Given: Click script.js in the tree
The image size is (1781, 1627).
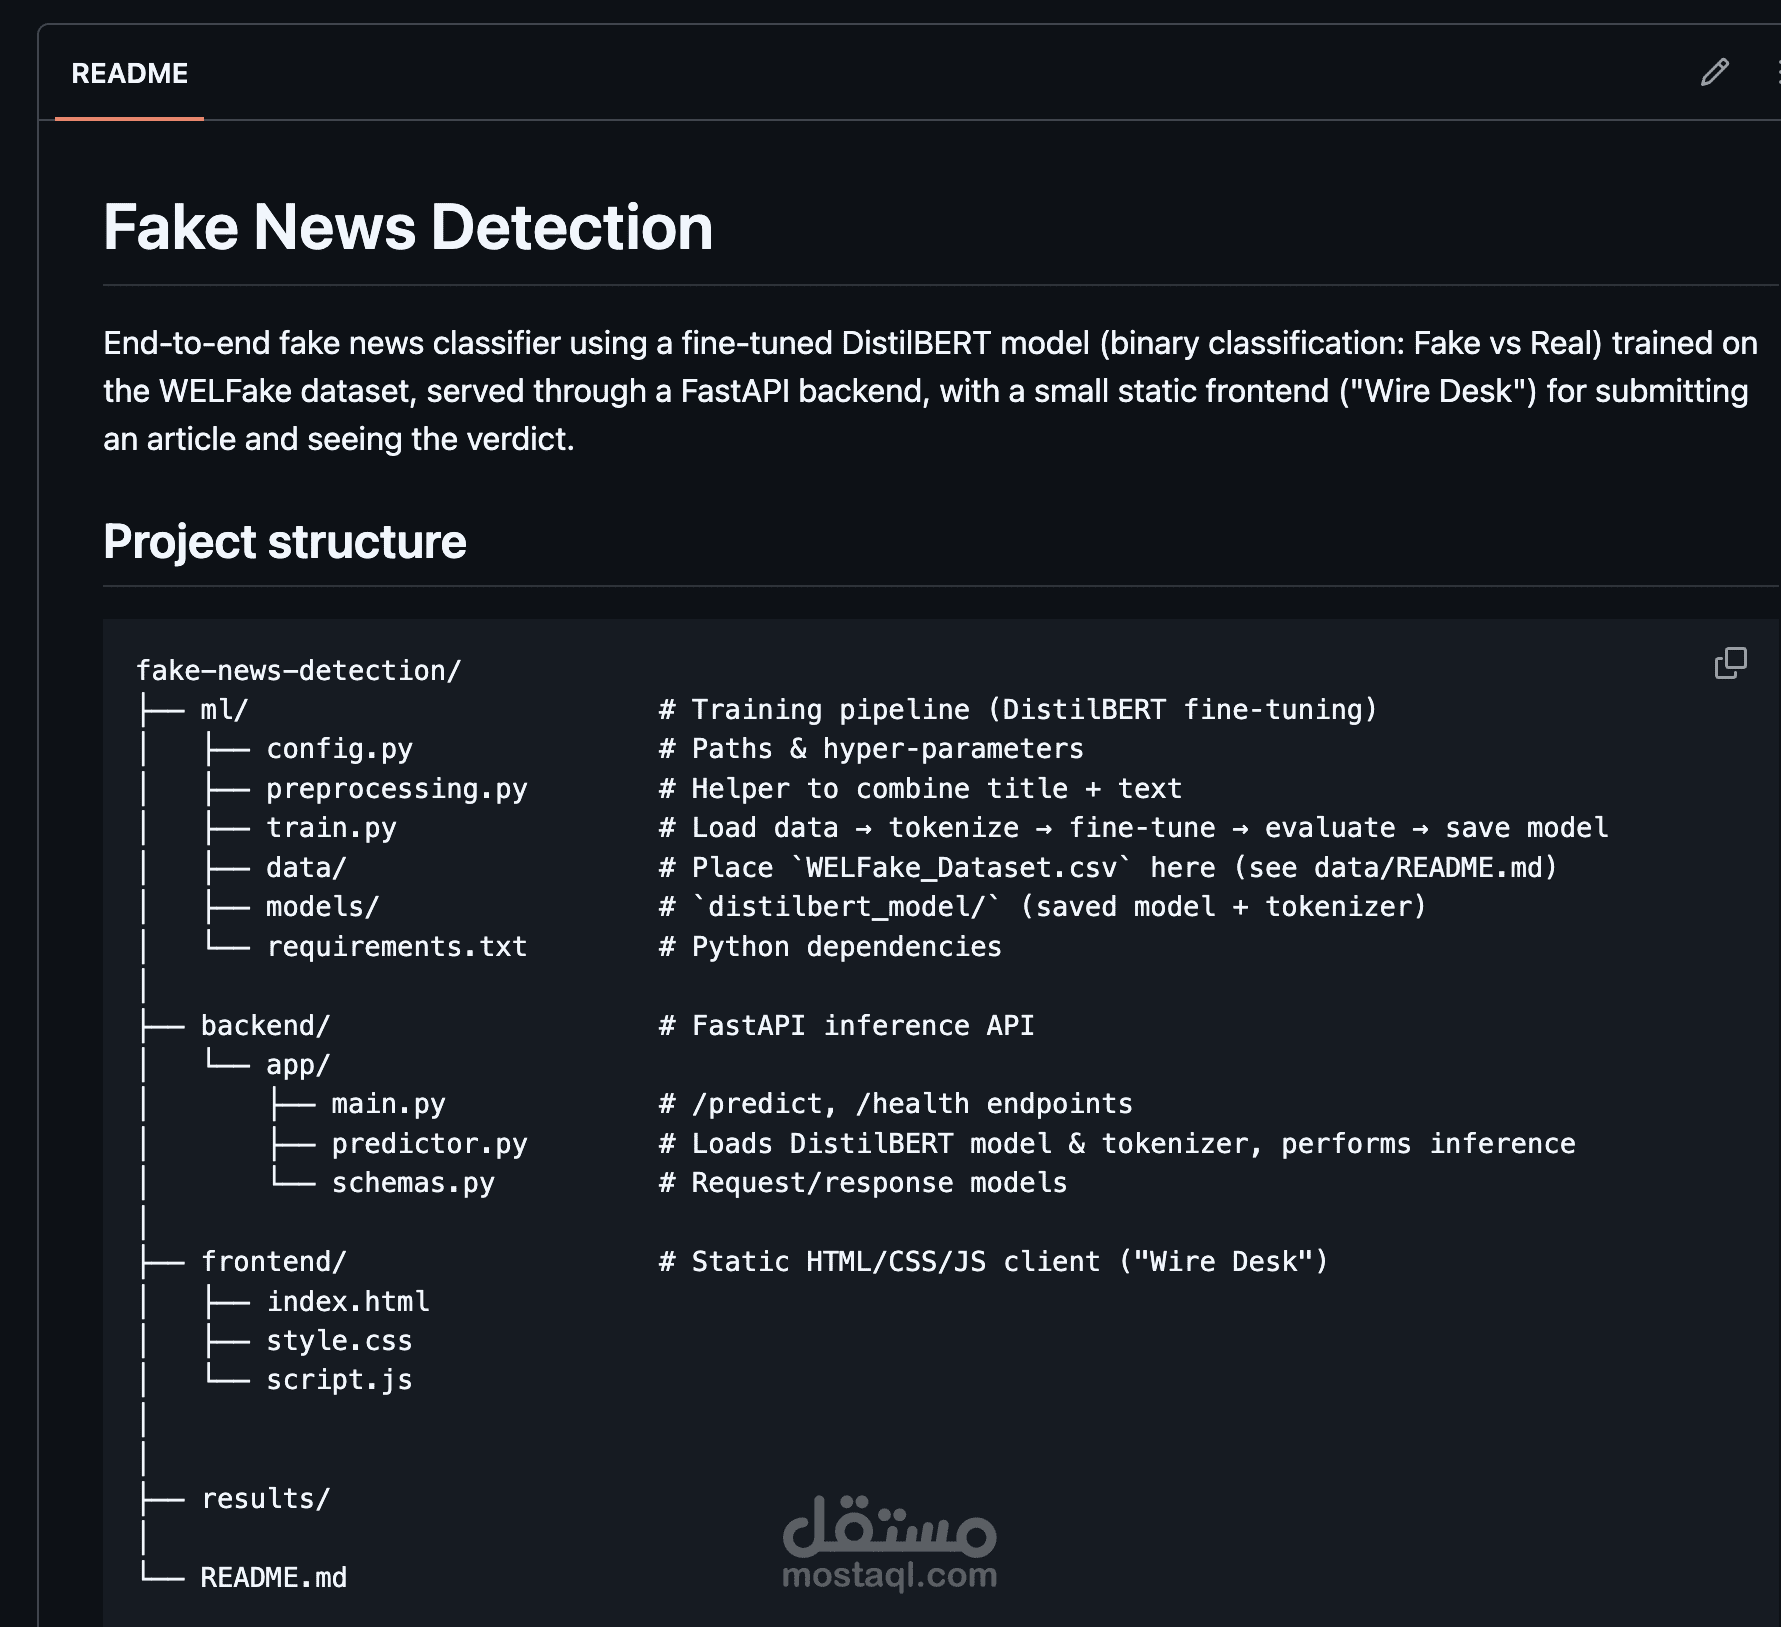Looking at the screenshot, I should coord(339,1380).
